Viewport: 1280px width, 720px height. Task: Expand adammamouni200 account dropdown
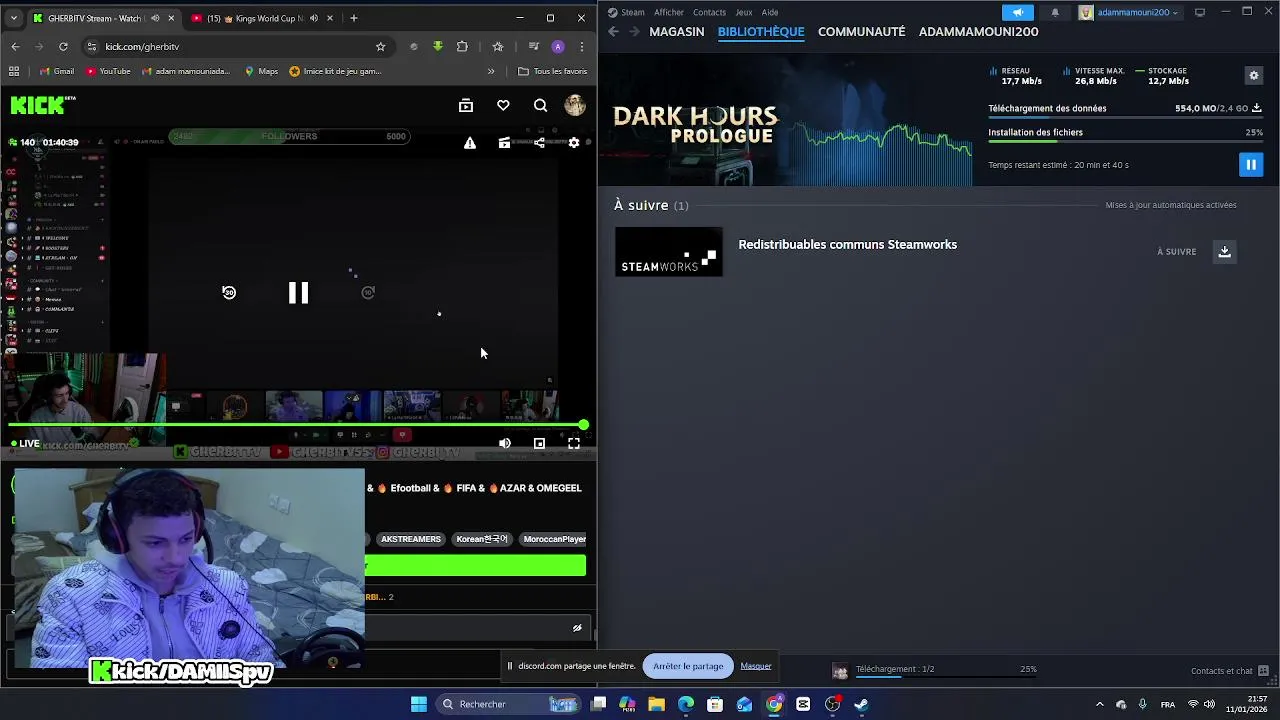(x=1130, y=12)
